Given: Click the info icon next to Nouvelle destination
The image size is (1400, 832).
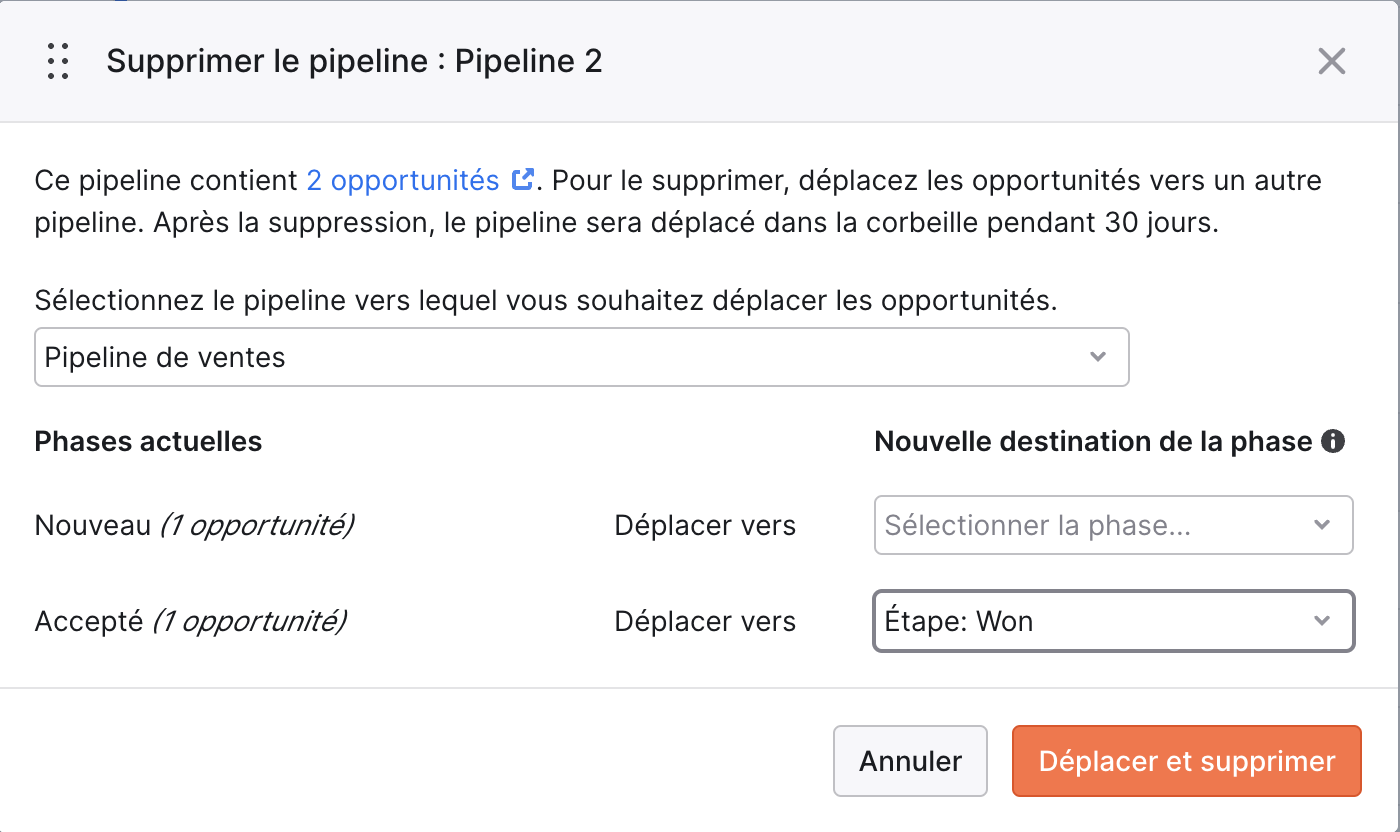Looking at the screenshot, I should 1333,441.
